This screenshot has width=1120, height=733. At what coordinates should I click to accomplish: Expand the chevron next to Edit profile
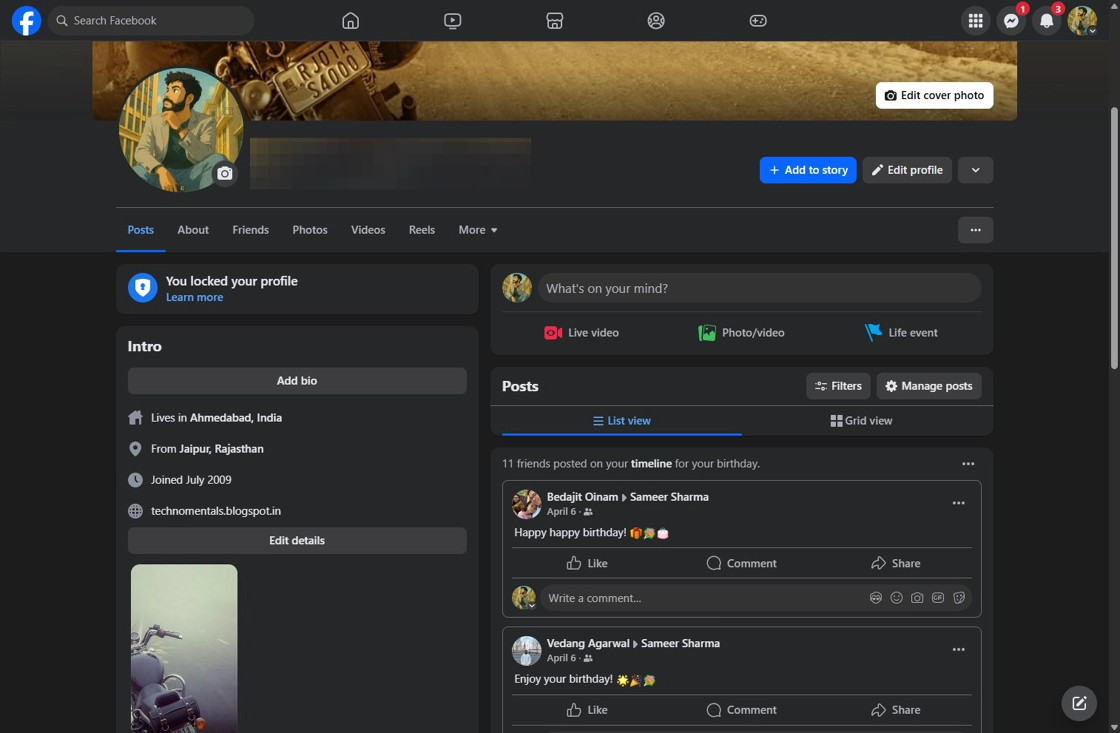976,170
